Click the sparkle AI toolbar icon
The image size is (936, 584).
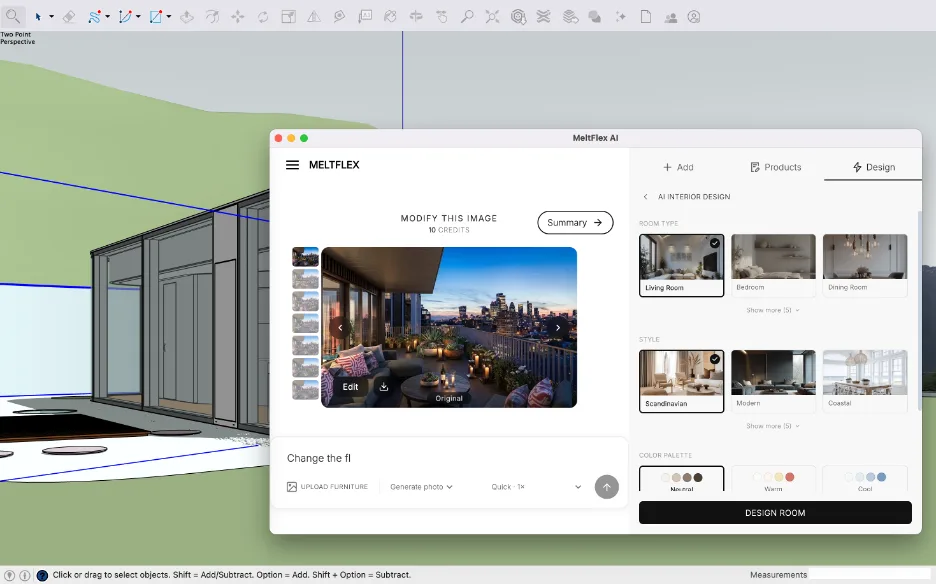click(620, 17)
